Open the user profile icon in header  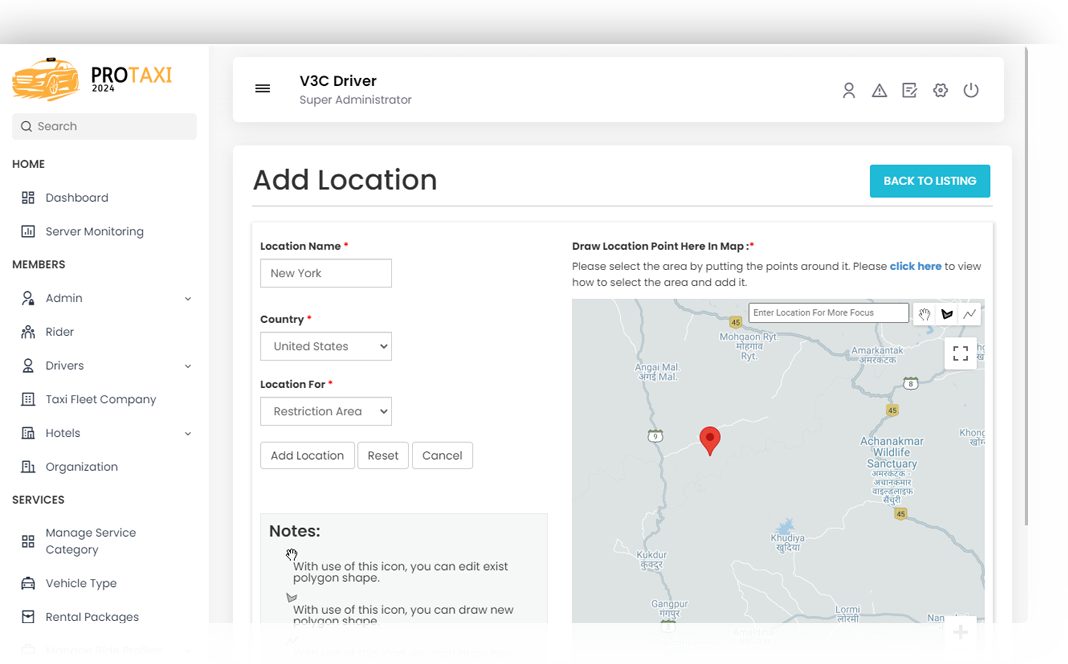point(849,91)
